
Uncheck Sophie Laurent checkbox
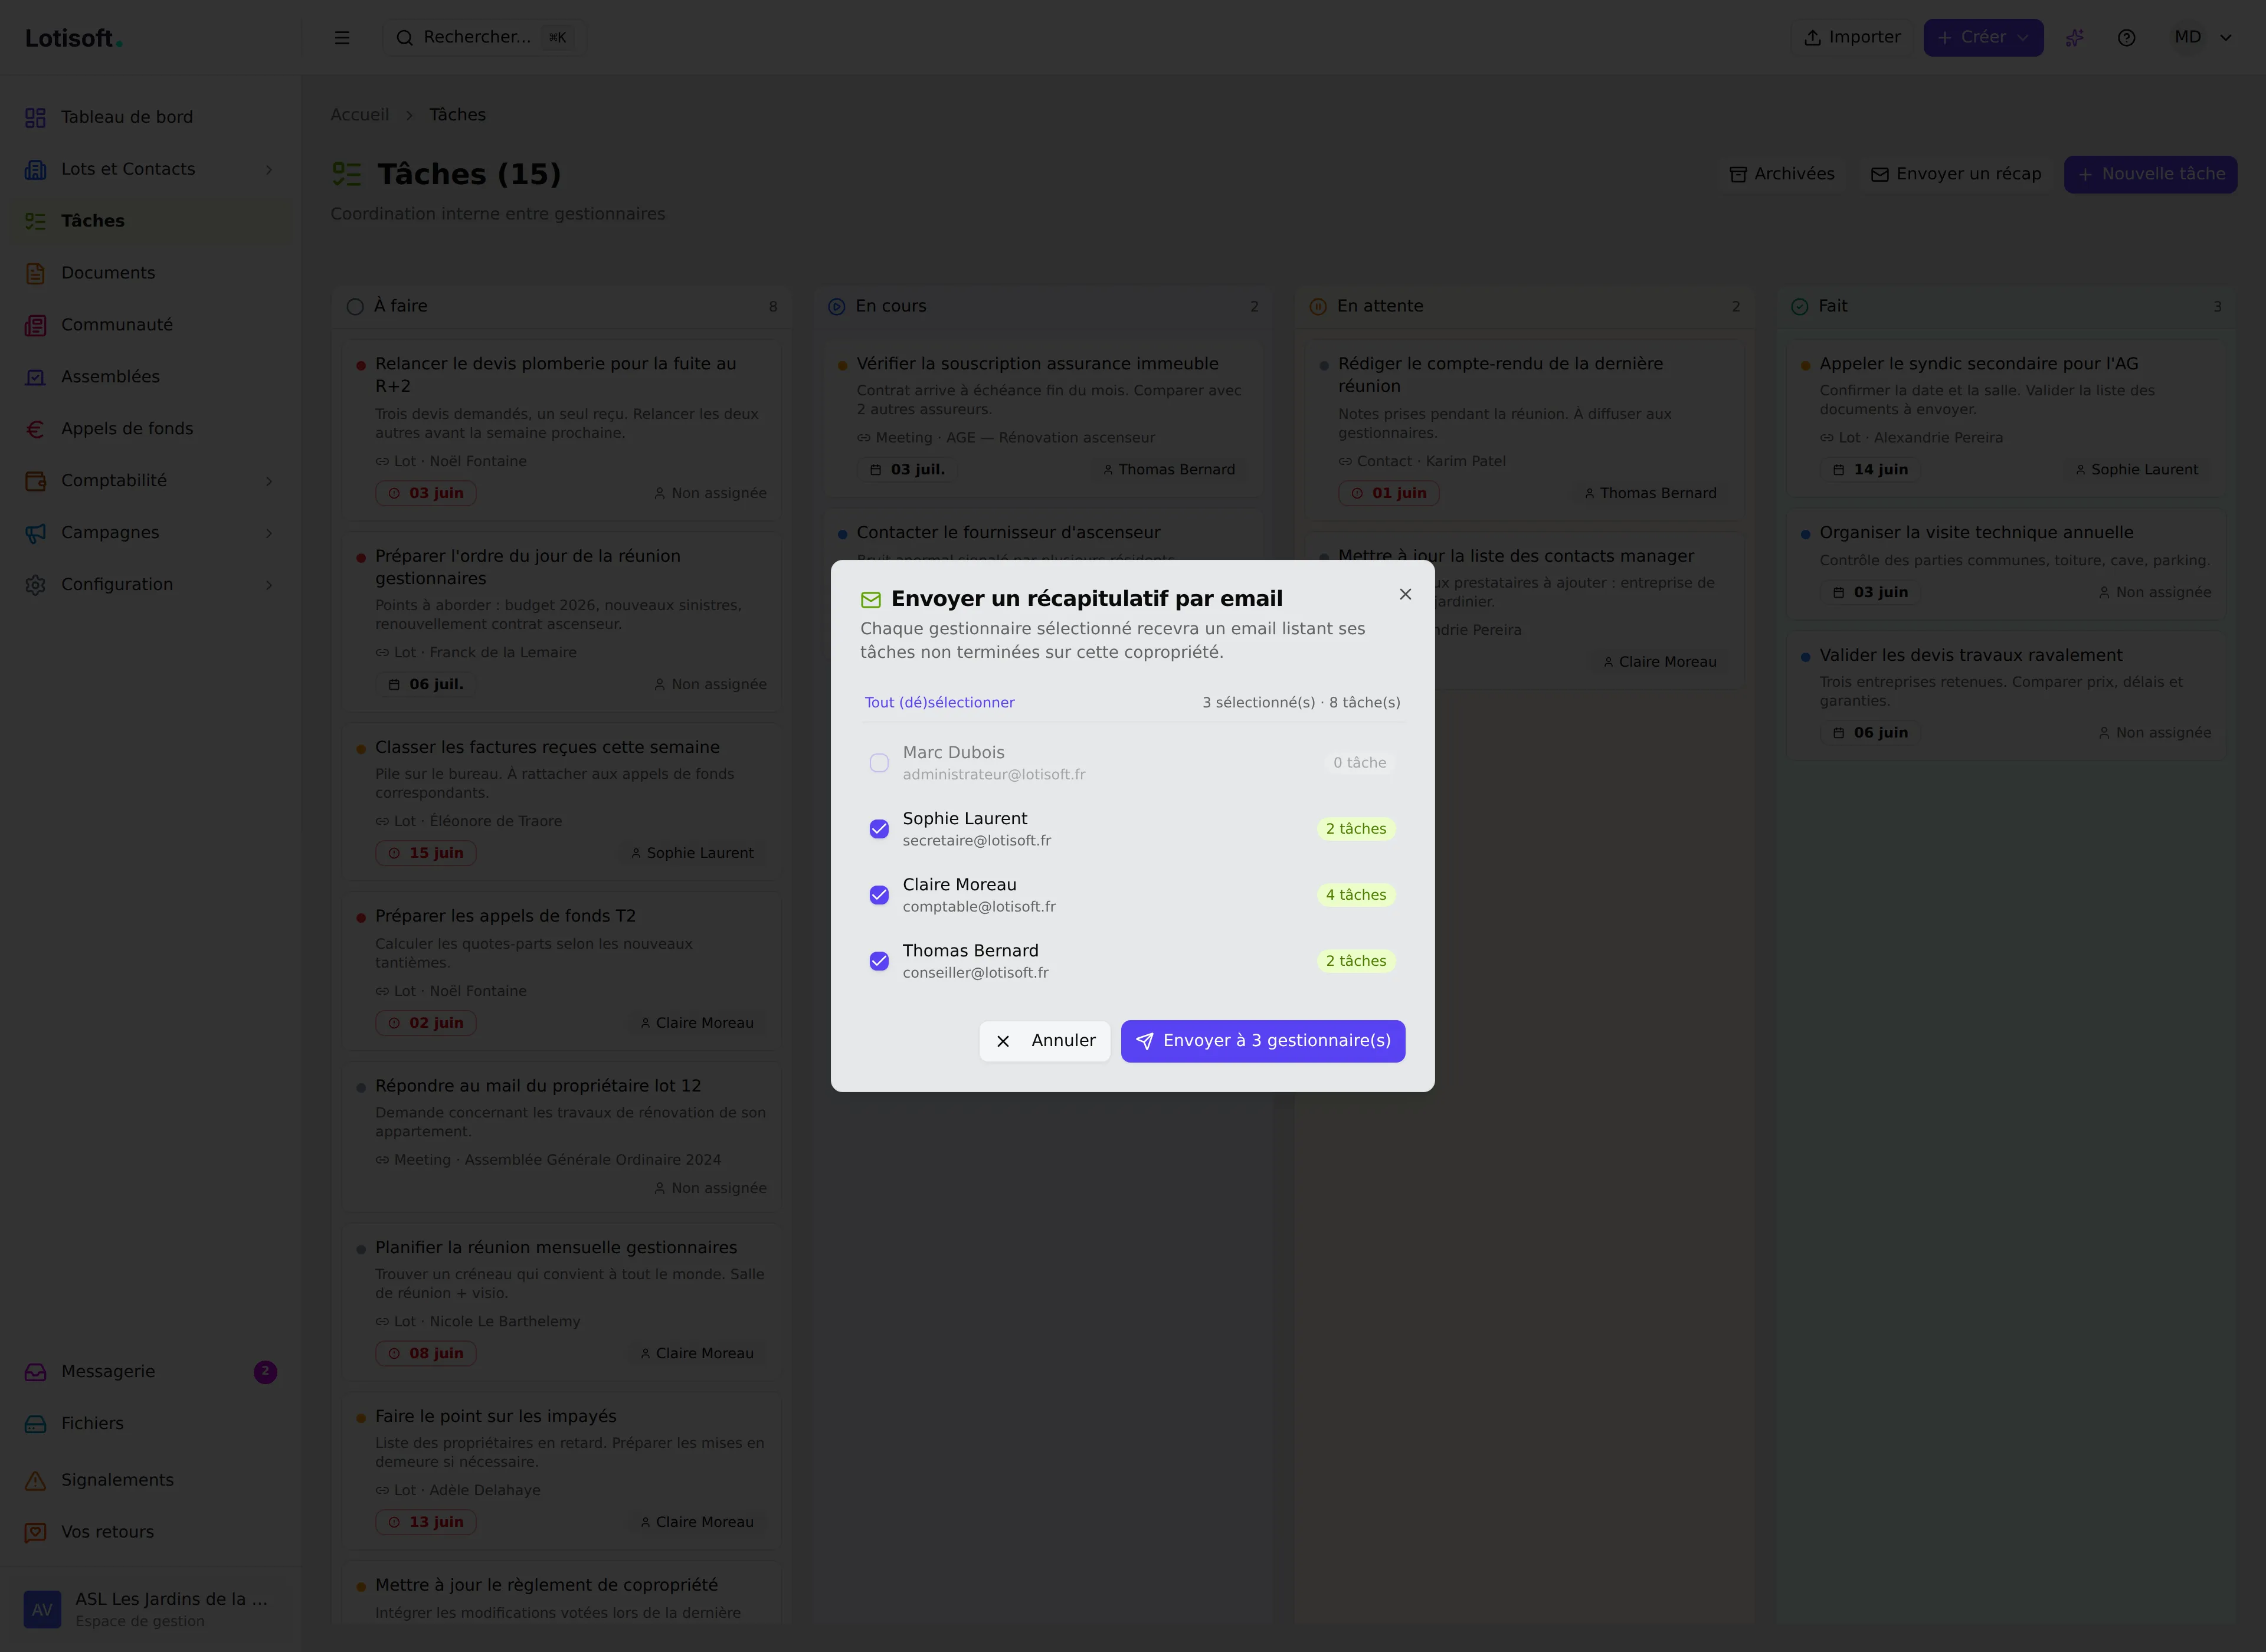879,829
